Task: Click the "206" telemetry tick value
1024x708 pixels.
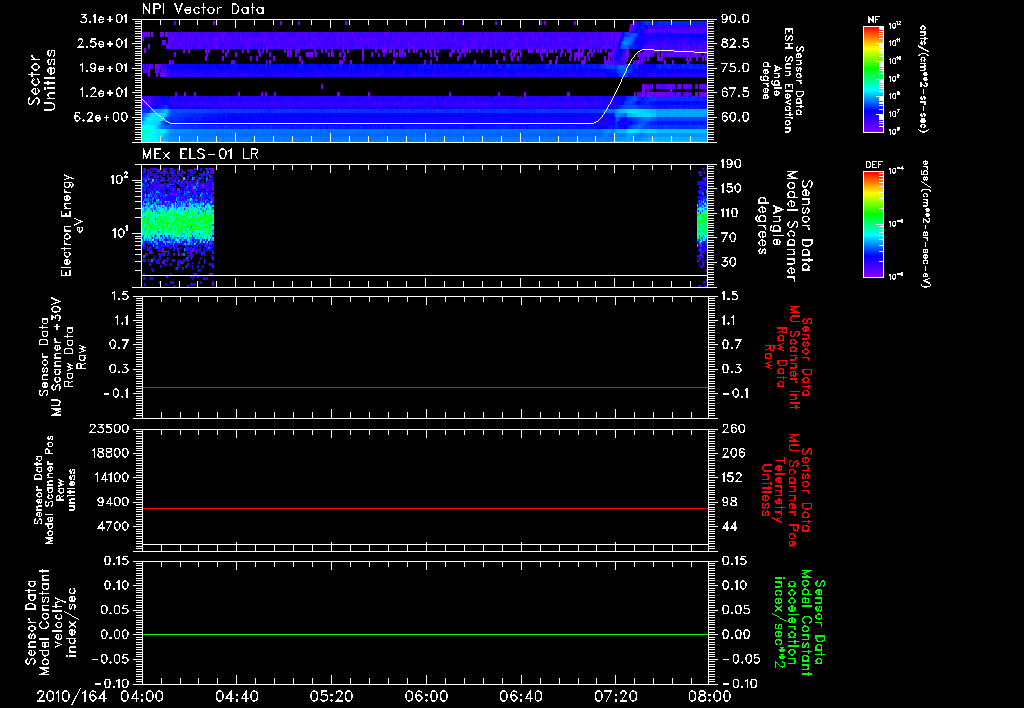Action: coord(731,453)
